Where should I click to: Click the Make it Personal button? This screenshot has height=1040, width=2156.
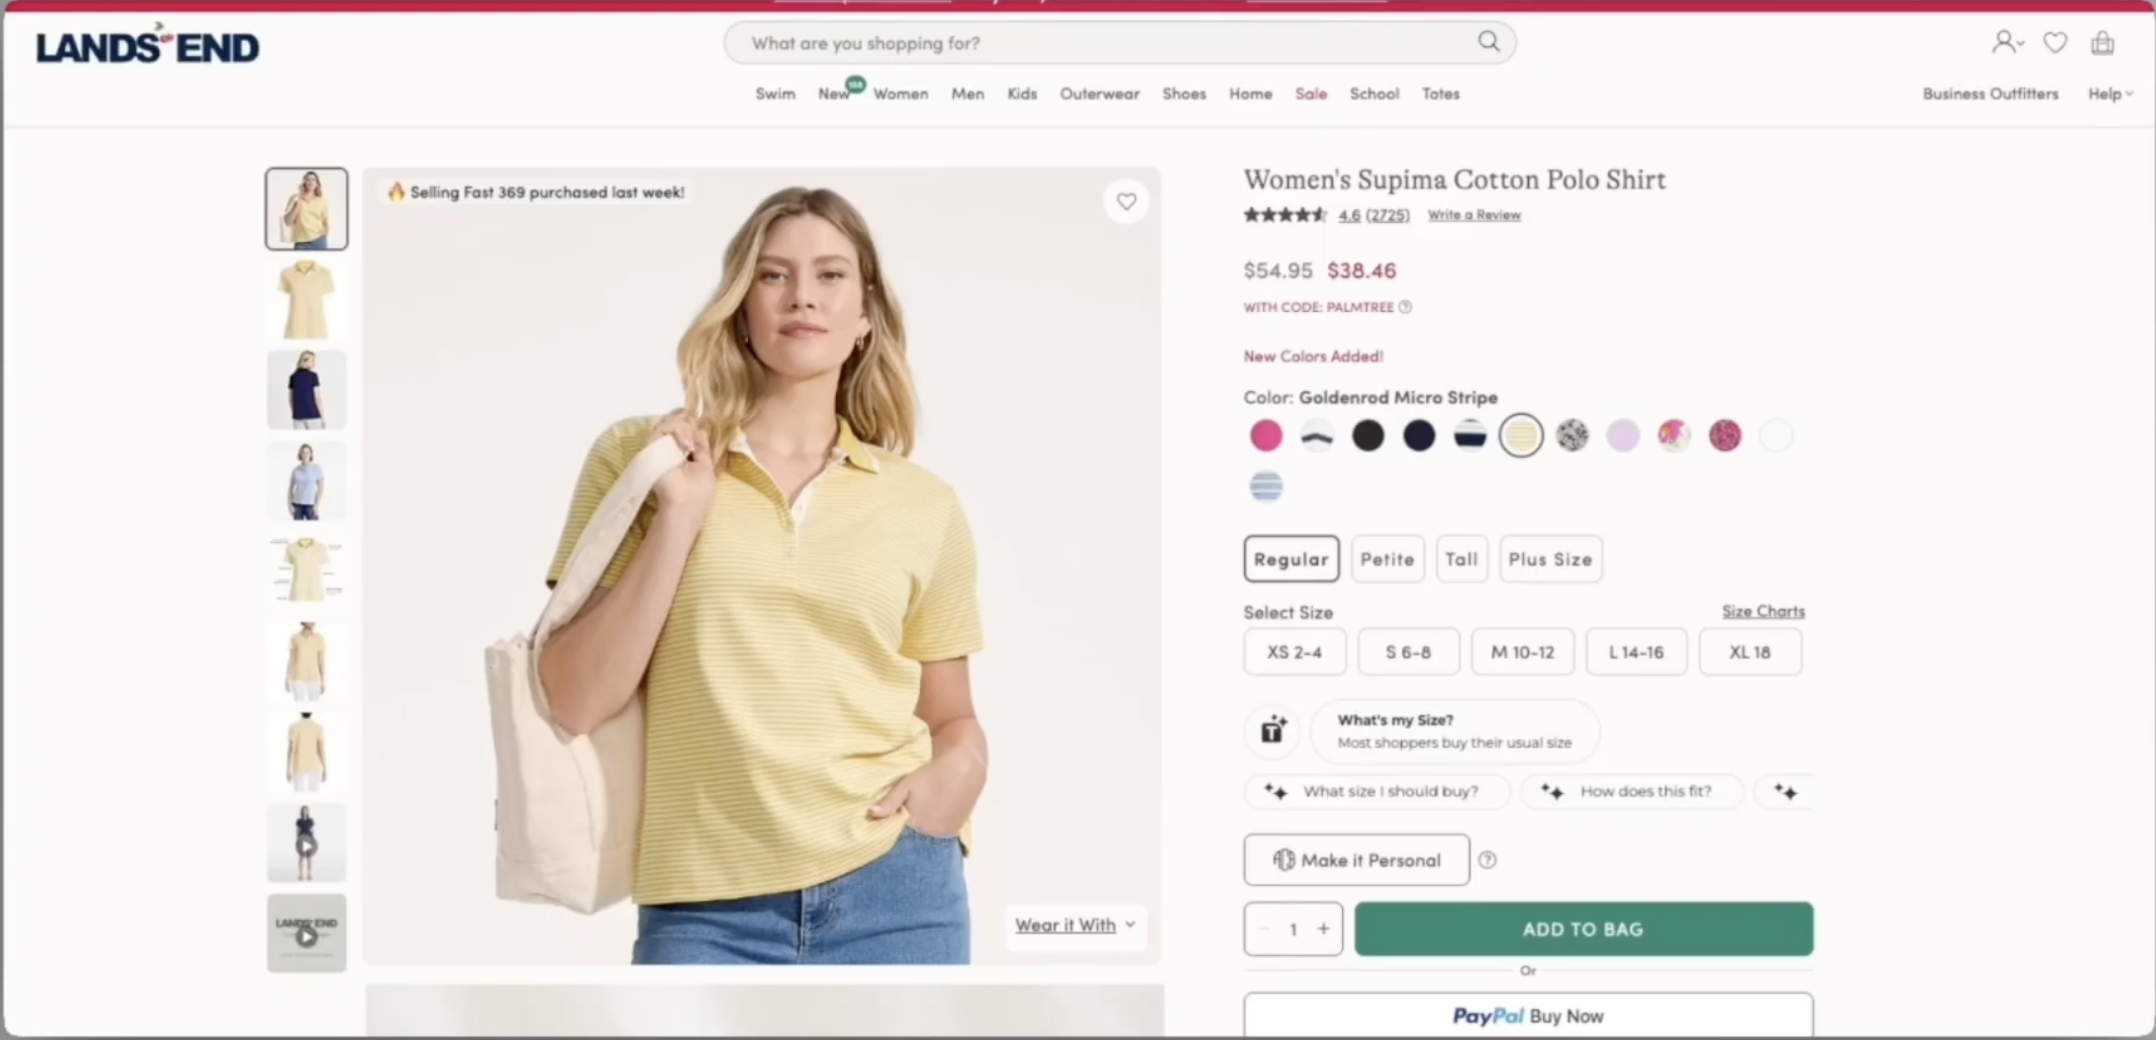(x=1356, y=860)
